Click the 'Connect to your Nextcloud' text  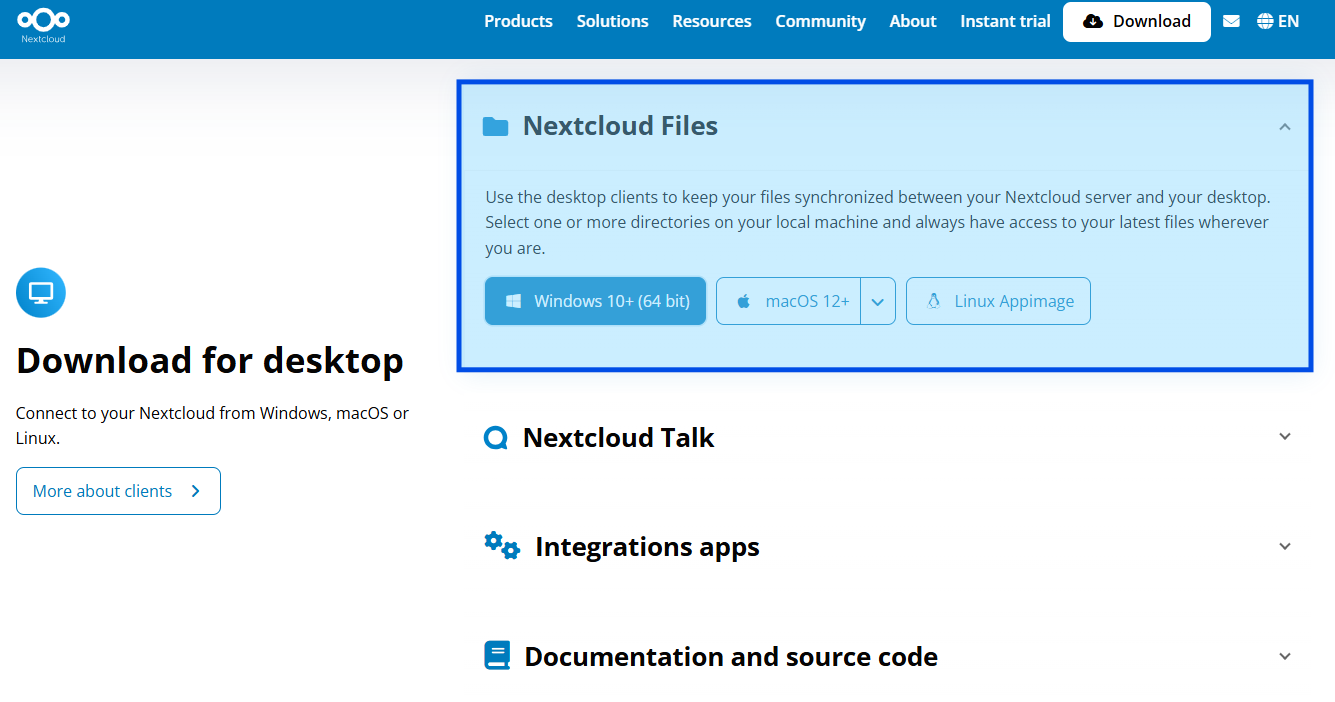pyautogui.click(x=212, y=425)
